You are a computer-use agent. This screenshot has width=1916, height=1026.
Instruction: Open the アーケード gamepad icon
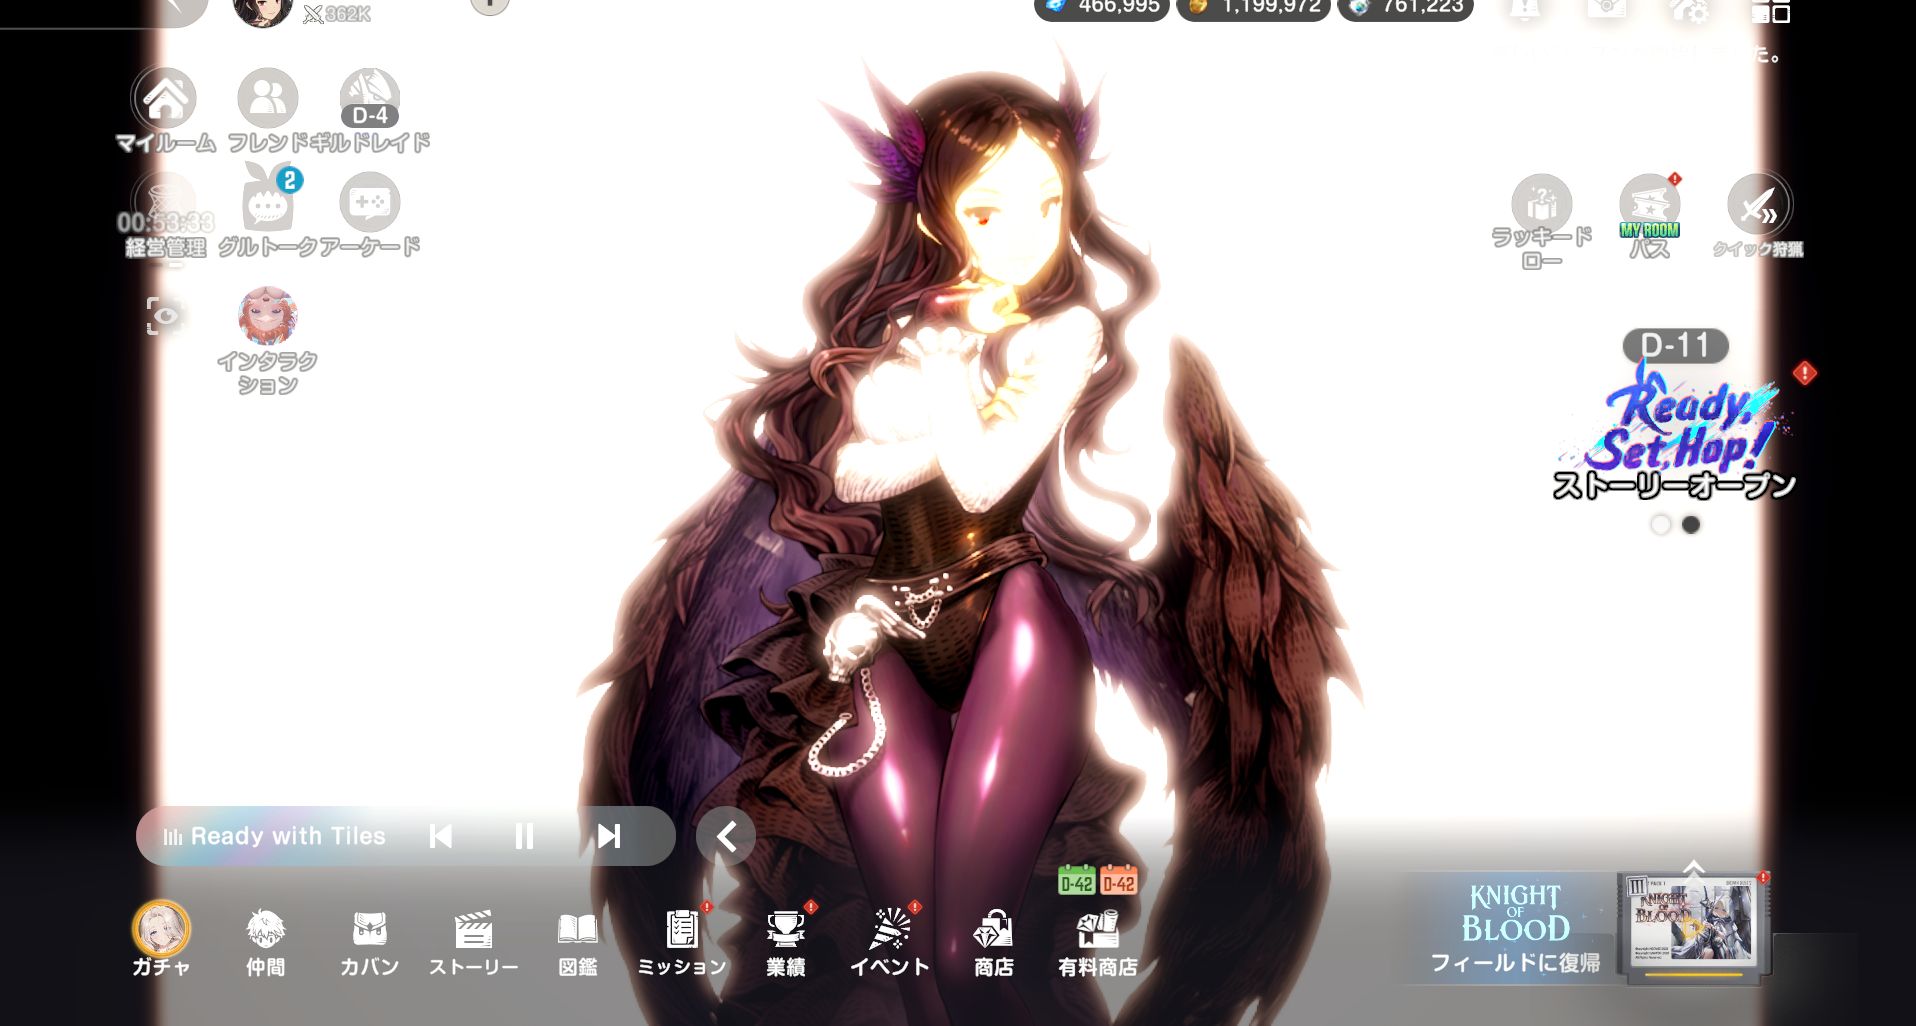click(x=369, y=204)
